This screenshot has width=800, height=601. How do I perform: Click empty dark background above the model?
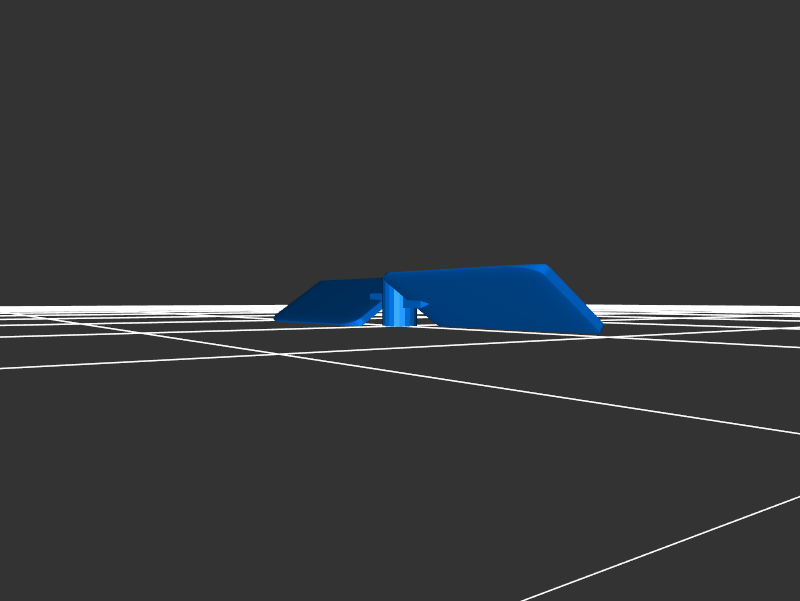(x=400, y=130)
